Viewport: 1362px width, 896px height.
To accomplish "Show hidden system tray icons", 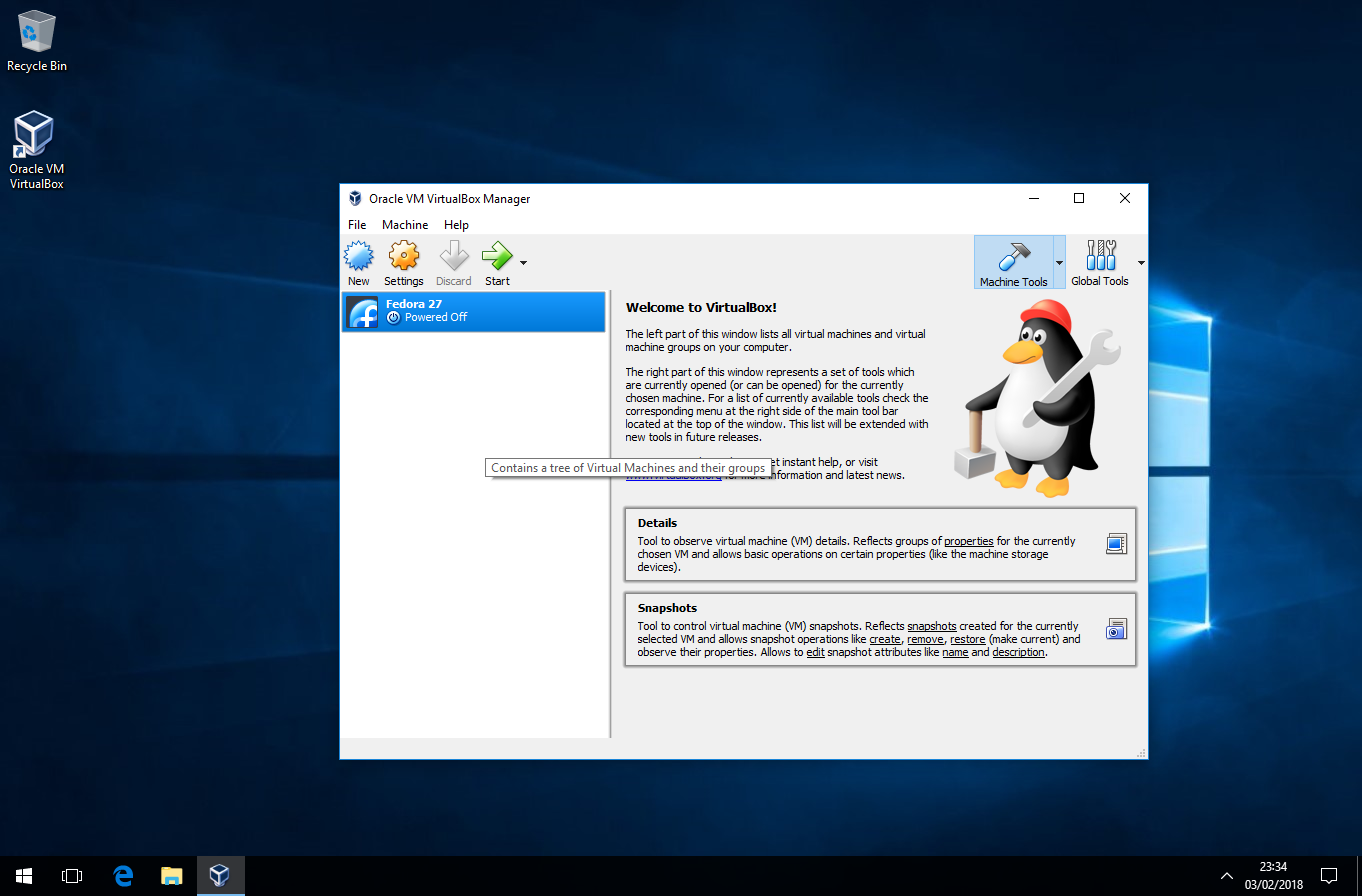I will click(1227, 876).
